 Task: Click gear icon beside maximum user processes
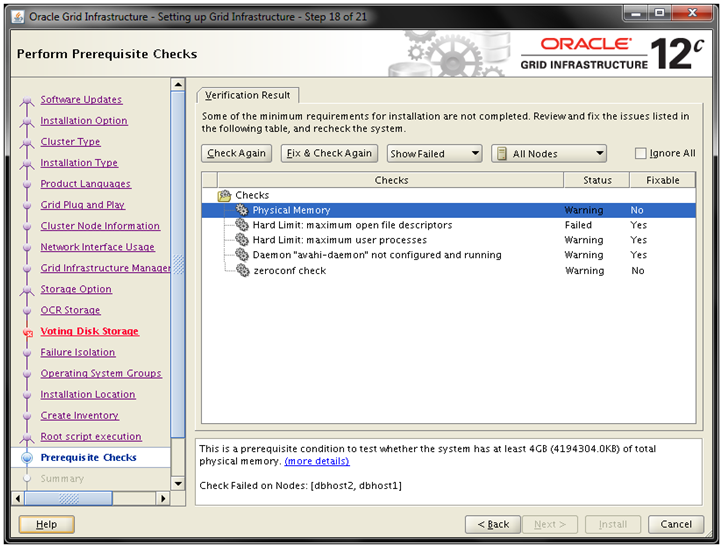pyautogui.click(x=242, y=240)
